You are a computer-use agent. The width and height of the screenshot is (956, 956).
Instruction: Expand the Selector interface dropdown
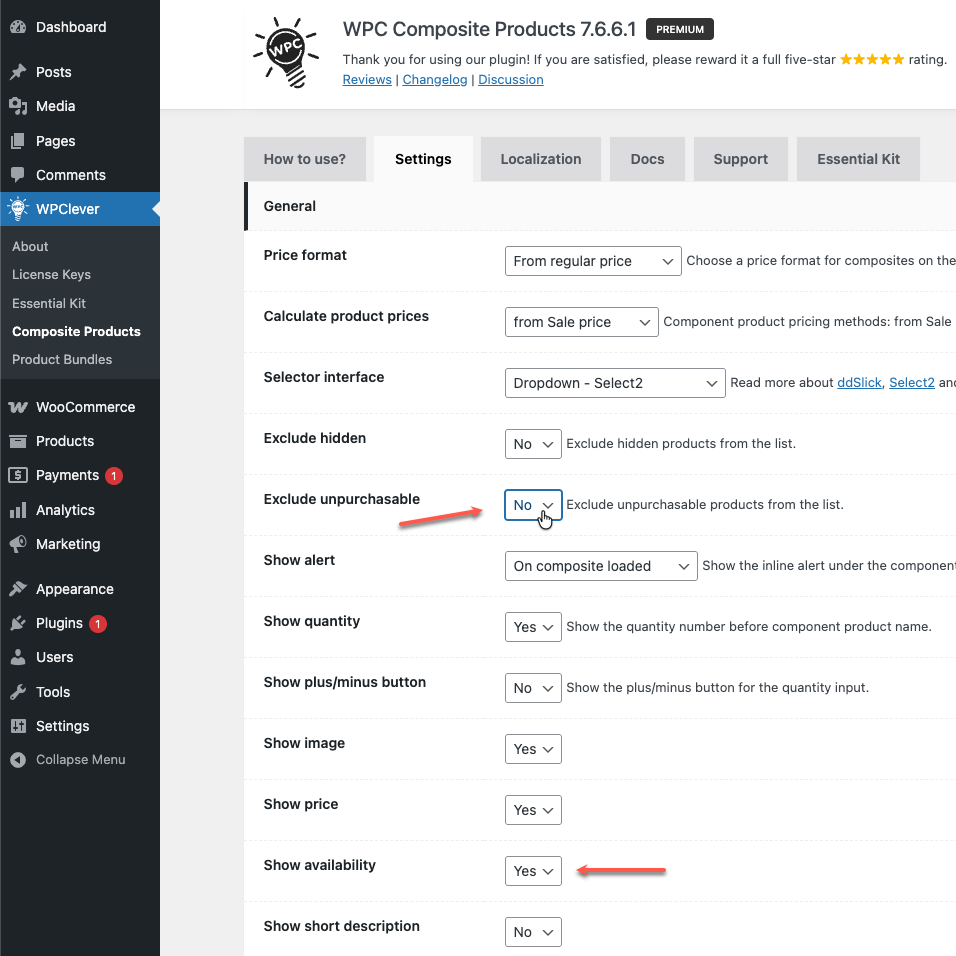[x=614, y=383]
